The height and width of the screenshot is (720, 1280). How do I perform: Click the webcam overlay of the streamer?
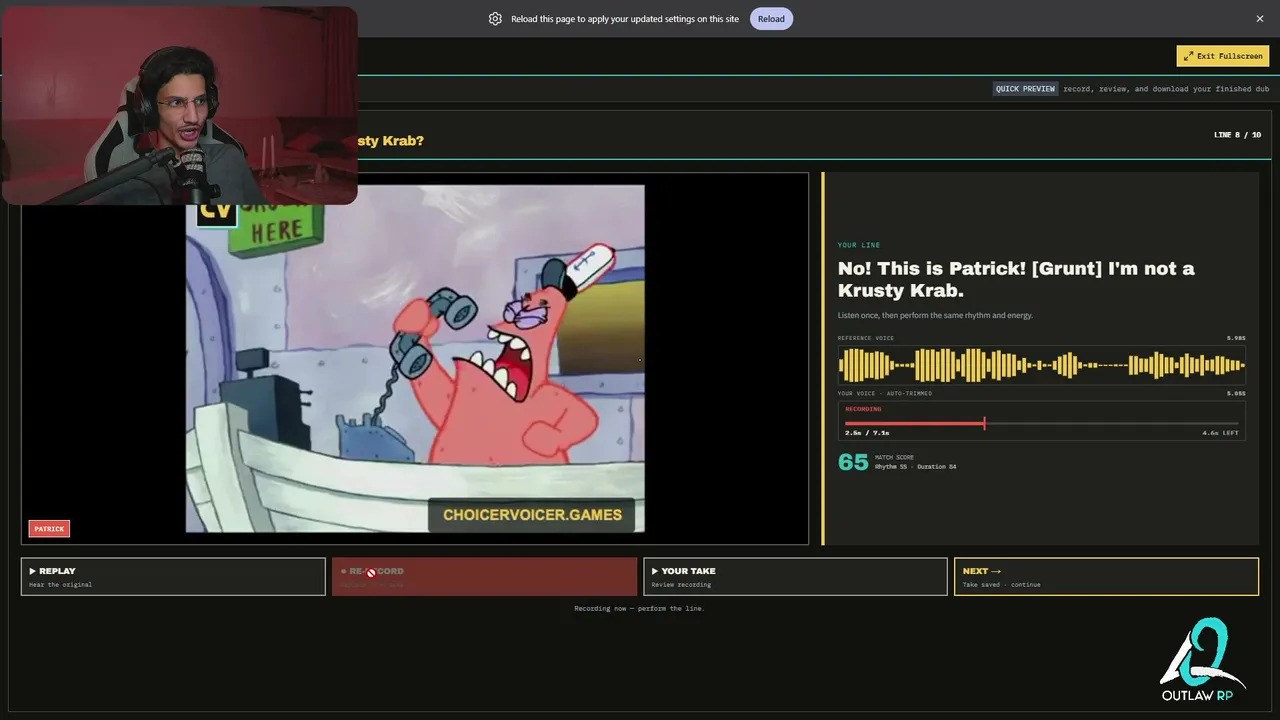pyautogui.click(x=179, y=105)
